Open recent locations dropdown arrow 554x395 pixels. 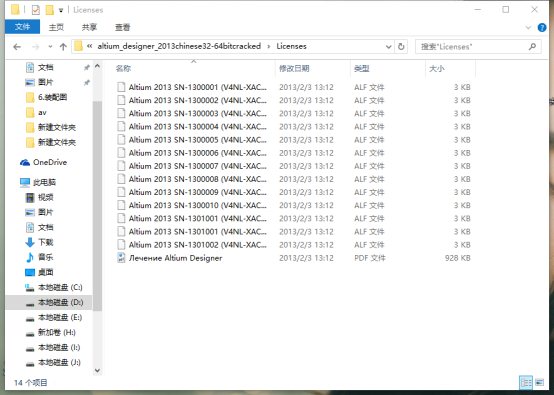pyautogui.click(x=50, y=47)
